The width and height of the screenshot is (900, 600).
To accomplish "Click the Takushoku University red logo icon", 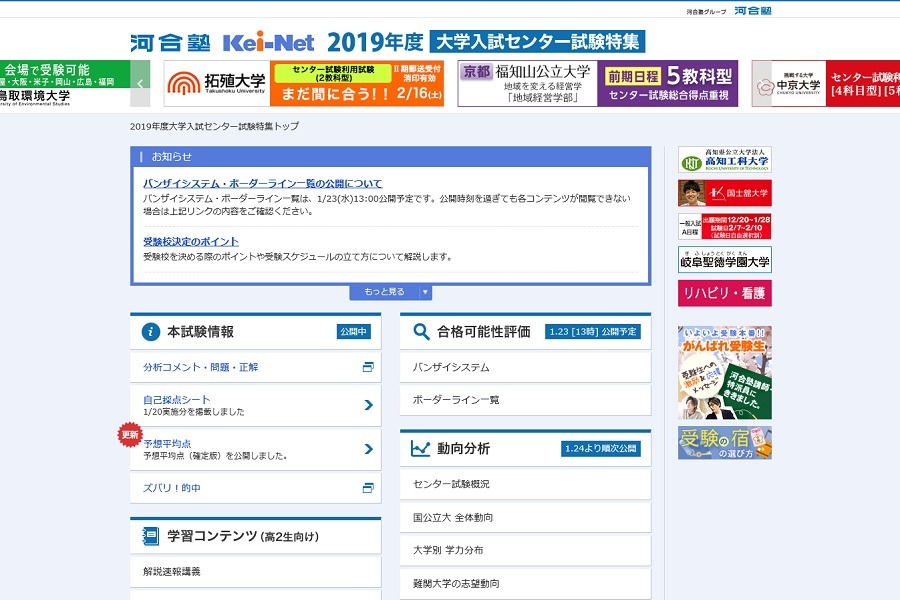I will point(184,80).
